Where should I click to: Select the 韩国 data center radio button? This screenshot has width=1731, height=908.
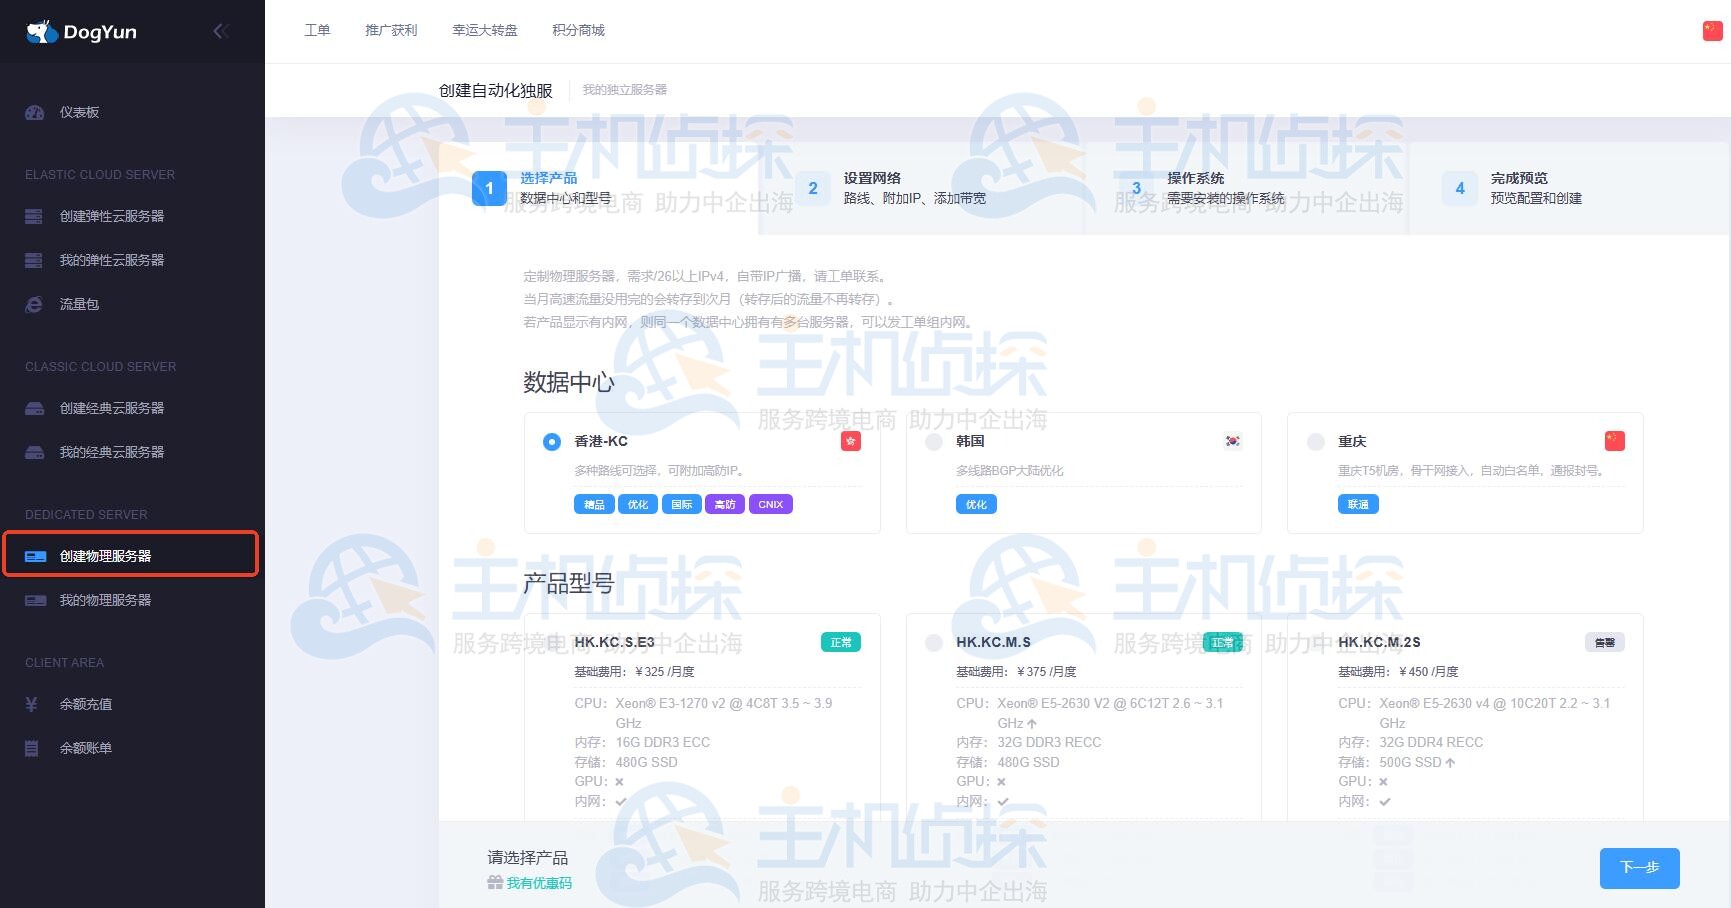point(934,441)
